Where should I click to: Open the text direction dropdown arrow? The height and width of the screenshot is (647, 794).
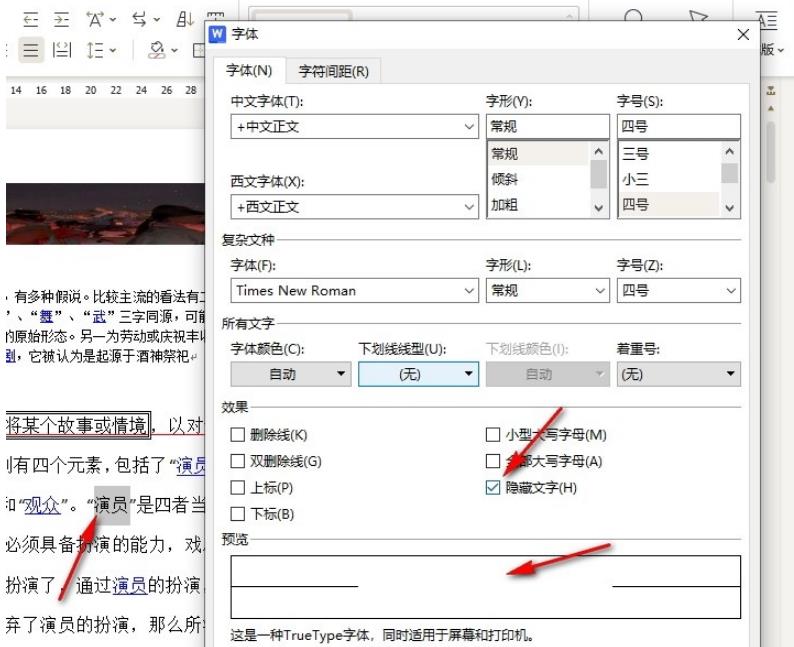click(x=157, y=20)
